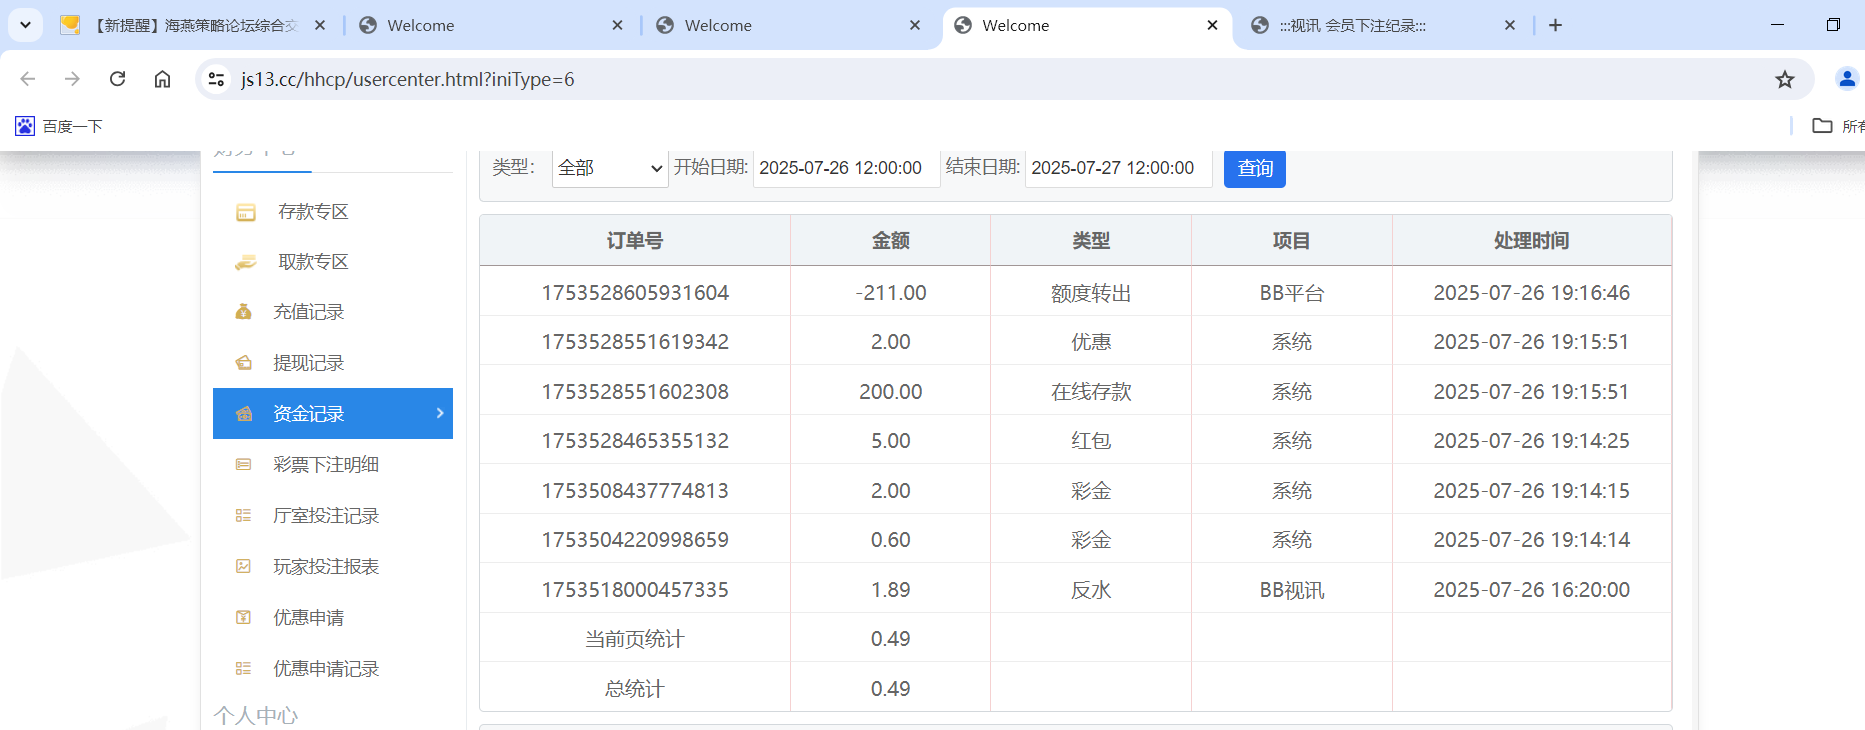Click the 结束日期 end date field
Viewport: 1865px width, 730px height.
[1117, 168]
